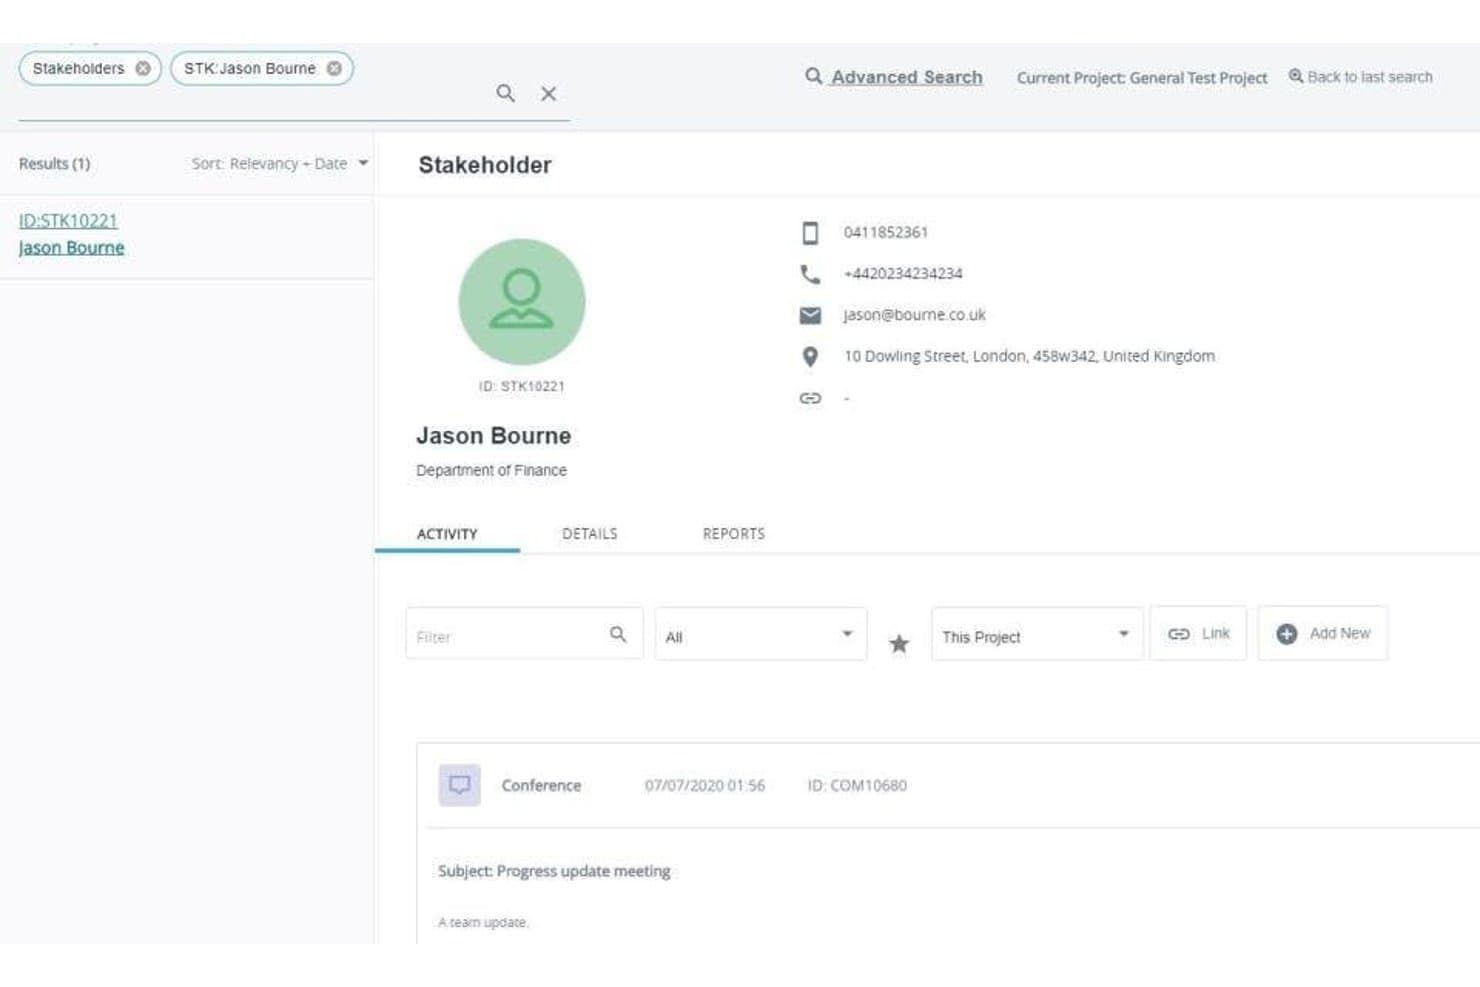Click the address location pin icon
This screenshot has height=987, width=1480.
810,356
